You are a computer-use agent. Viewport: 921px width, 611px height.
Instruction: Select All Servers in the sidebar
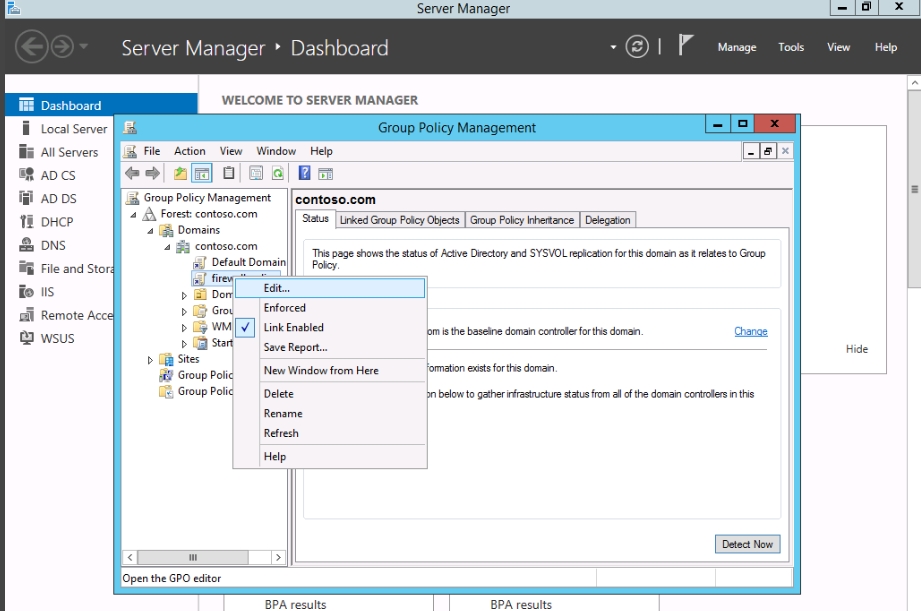[x=59, y=152]
